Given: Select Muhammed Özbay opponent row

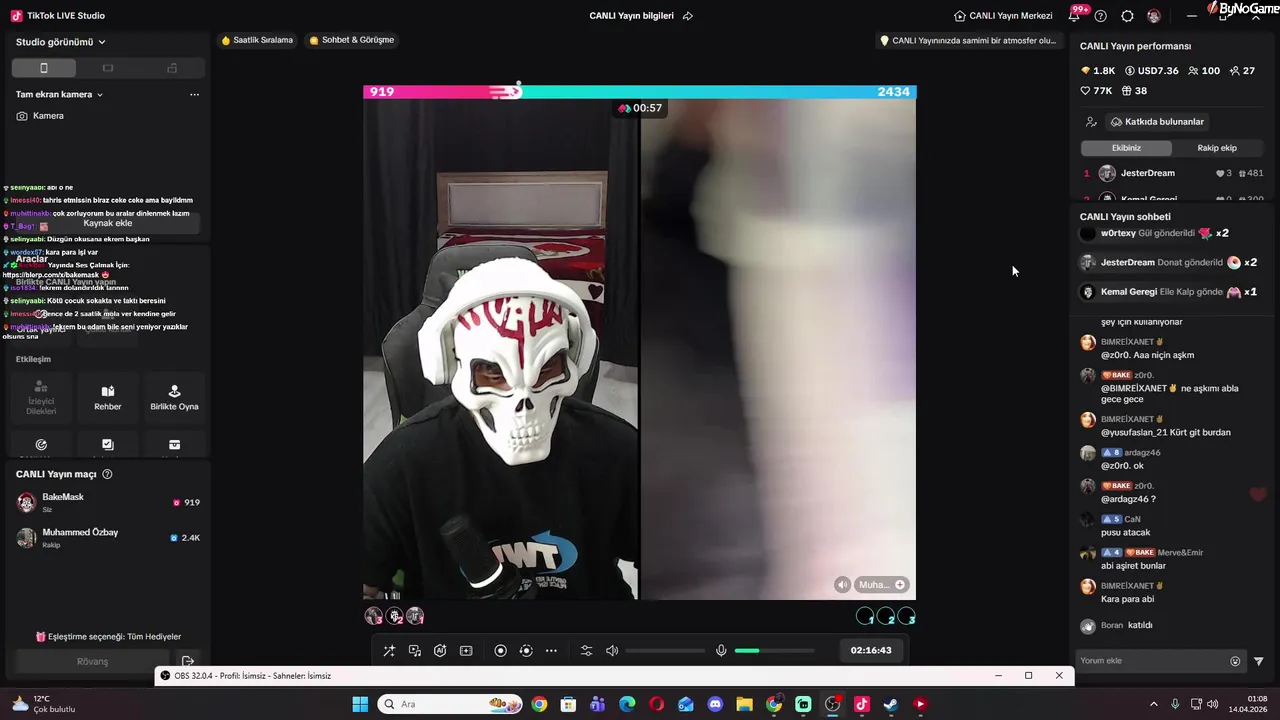Looking at the screenshot, I should tap(108, 538).
